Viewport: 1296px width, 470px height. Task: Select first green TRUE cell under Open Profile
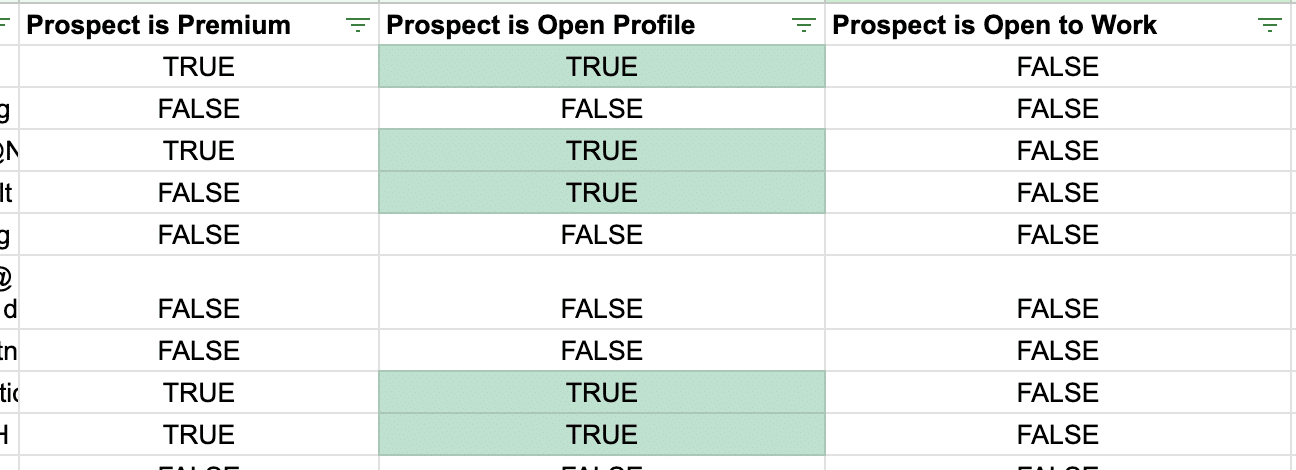(x=601, y=67)
